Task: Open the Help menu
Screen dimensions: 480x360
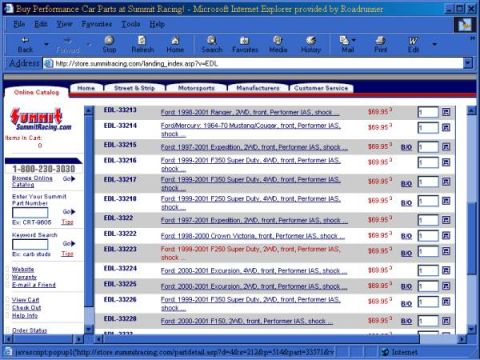Action: (x=157, y=24)
